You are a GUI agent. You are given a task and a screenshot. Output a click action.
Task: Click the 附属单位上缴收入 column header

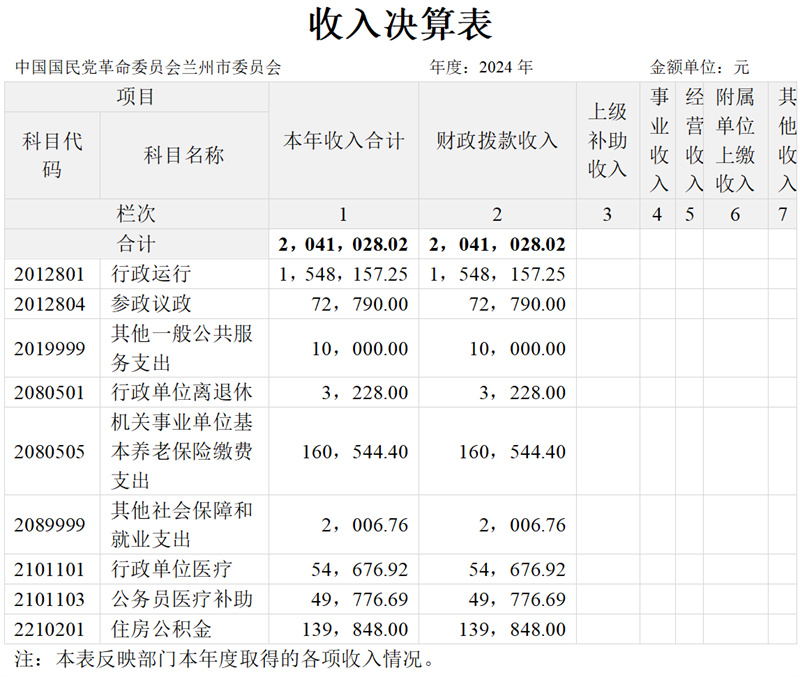(x=735, y=140)
